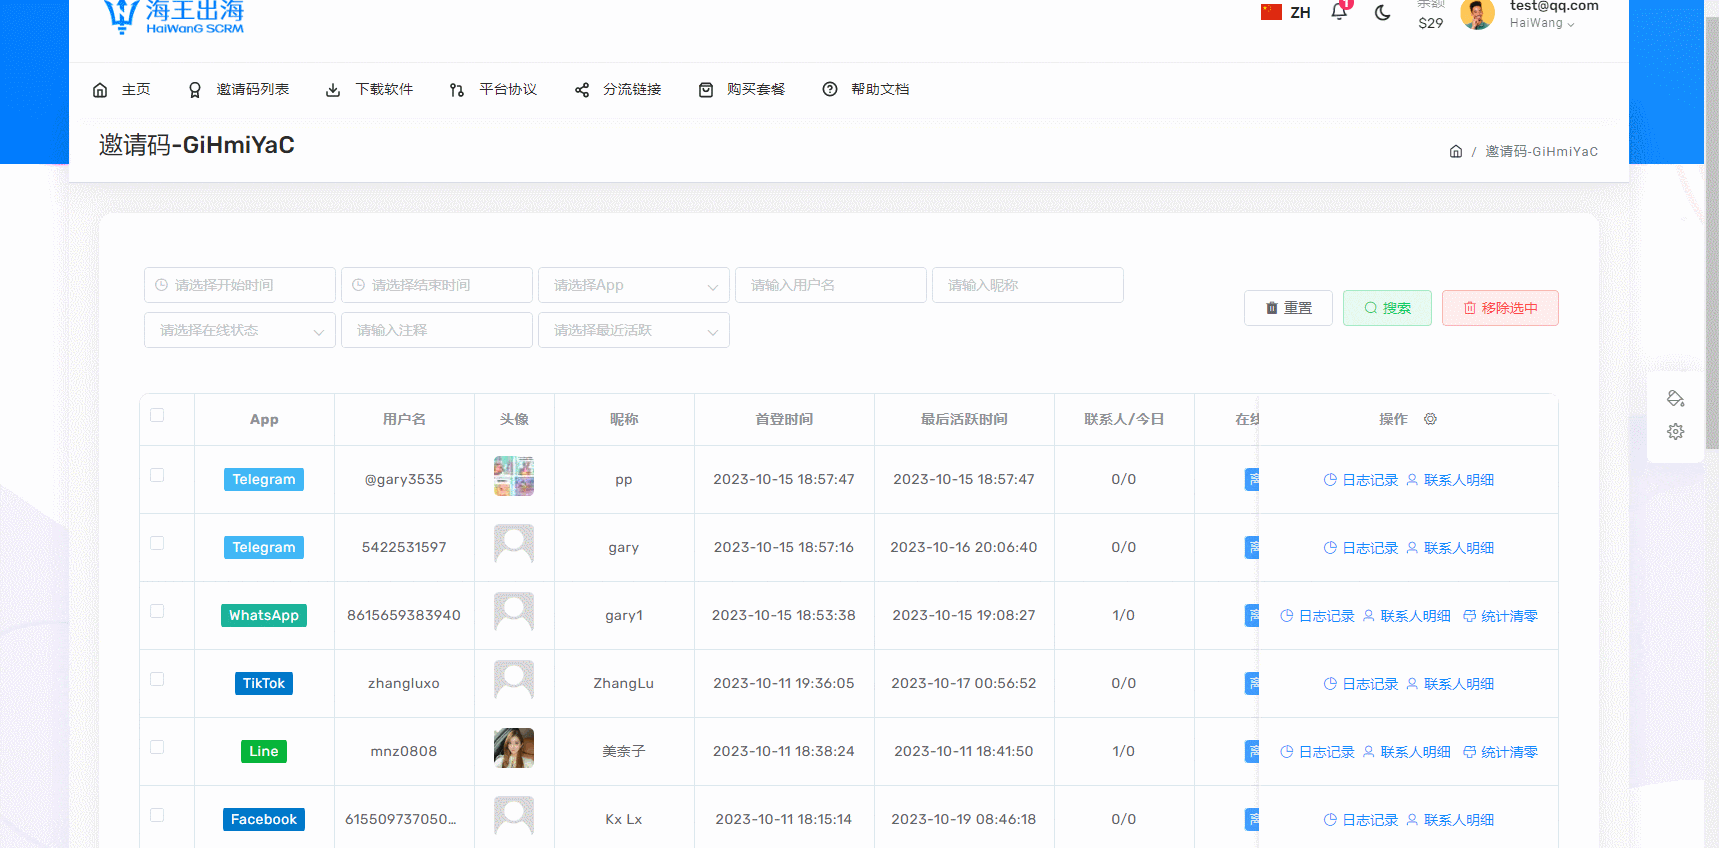The width and height of the screenshot is (1719, 848).
Task: View avatar thumbnail of mnz0808
Action: [514, 748]
